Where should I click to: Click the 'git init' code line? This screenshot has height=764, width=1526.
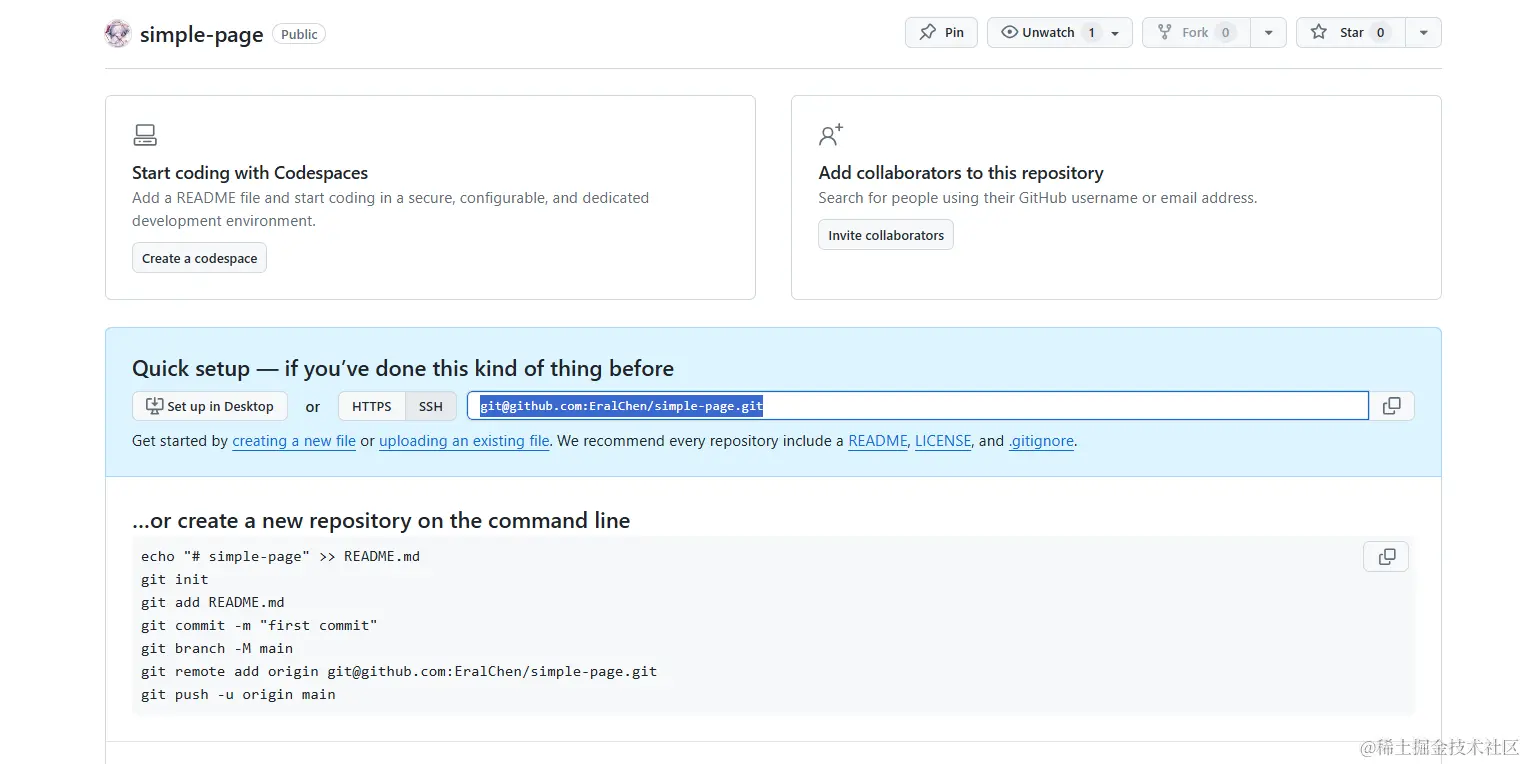coord(175,579)
